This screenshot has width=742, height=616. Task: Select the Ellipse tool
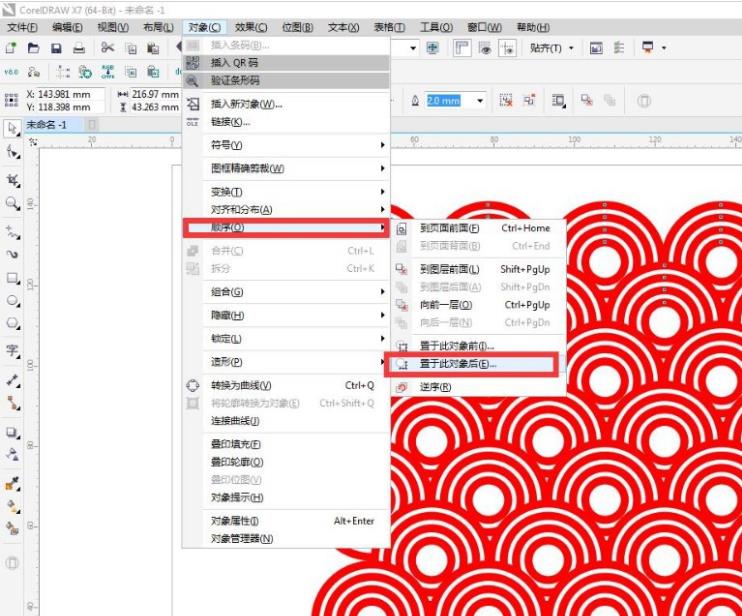[x=12, y=300]
